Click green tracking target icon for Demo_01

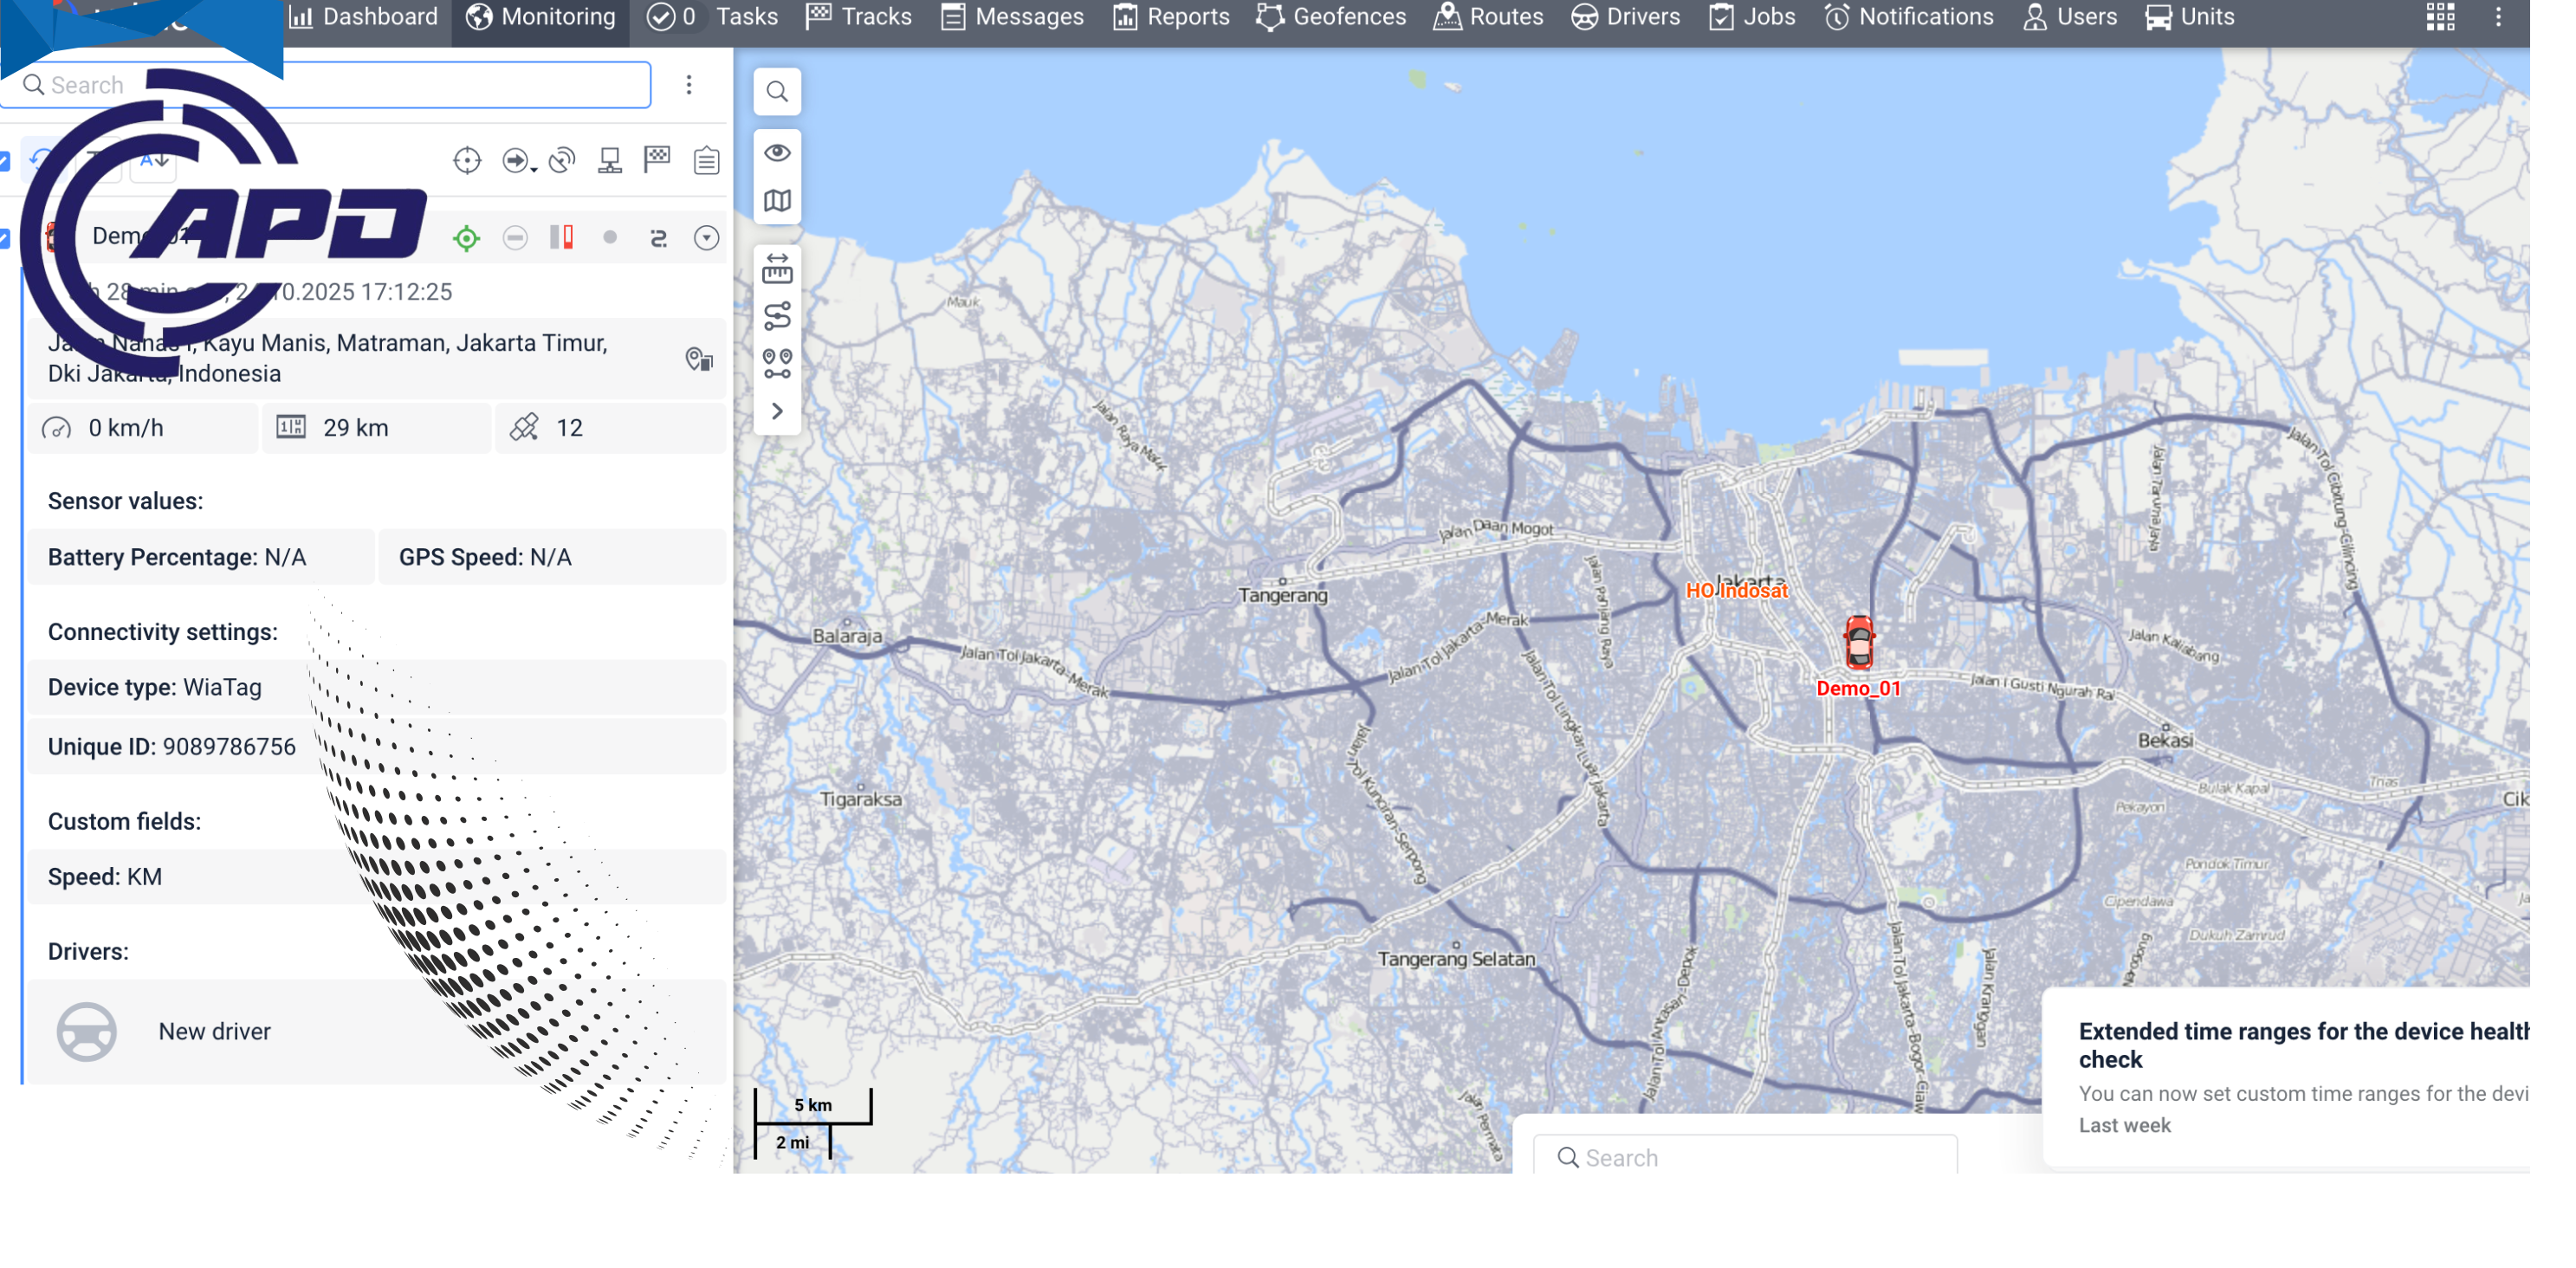point(466,238)
